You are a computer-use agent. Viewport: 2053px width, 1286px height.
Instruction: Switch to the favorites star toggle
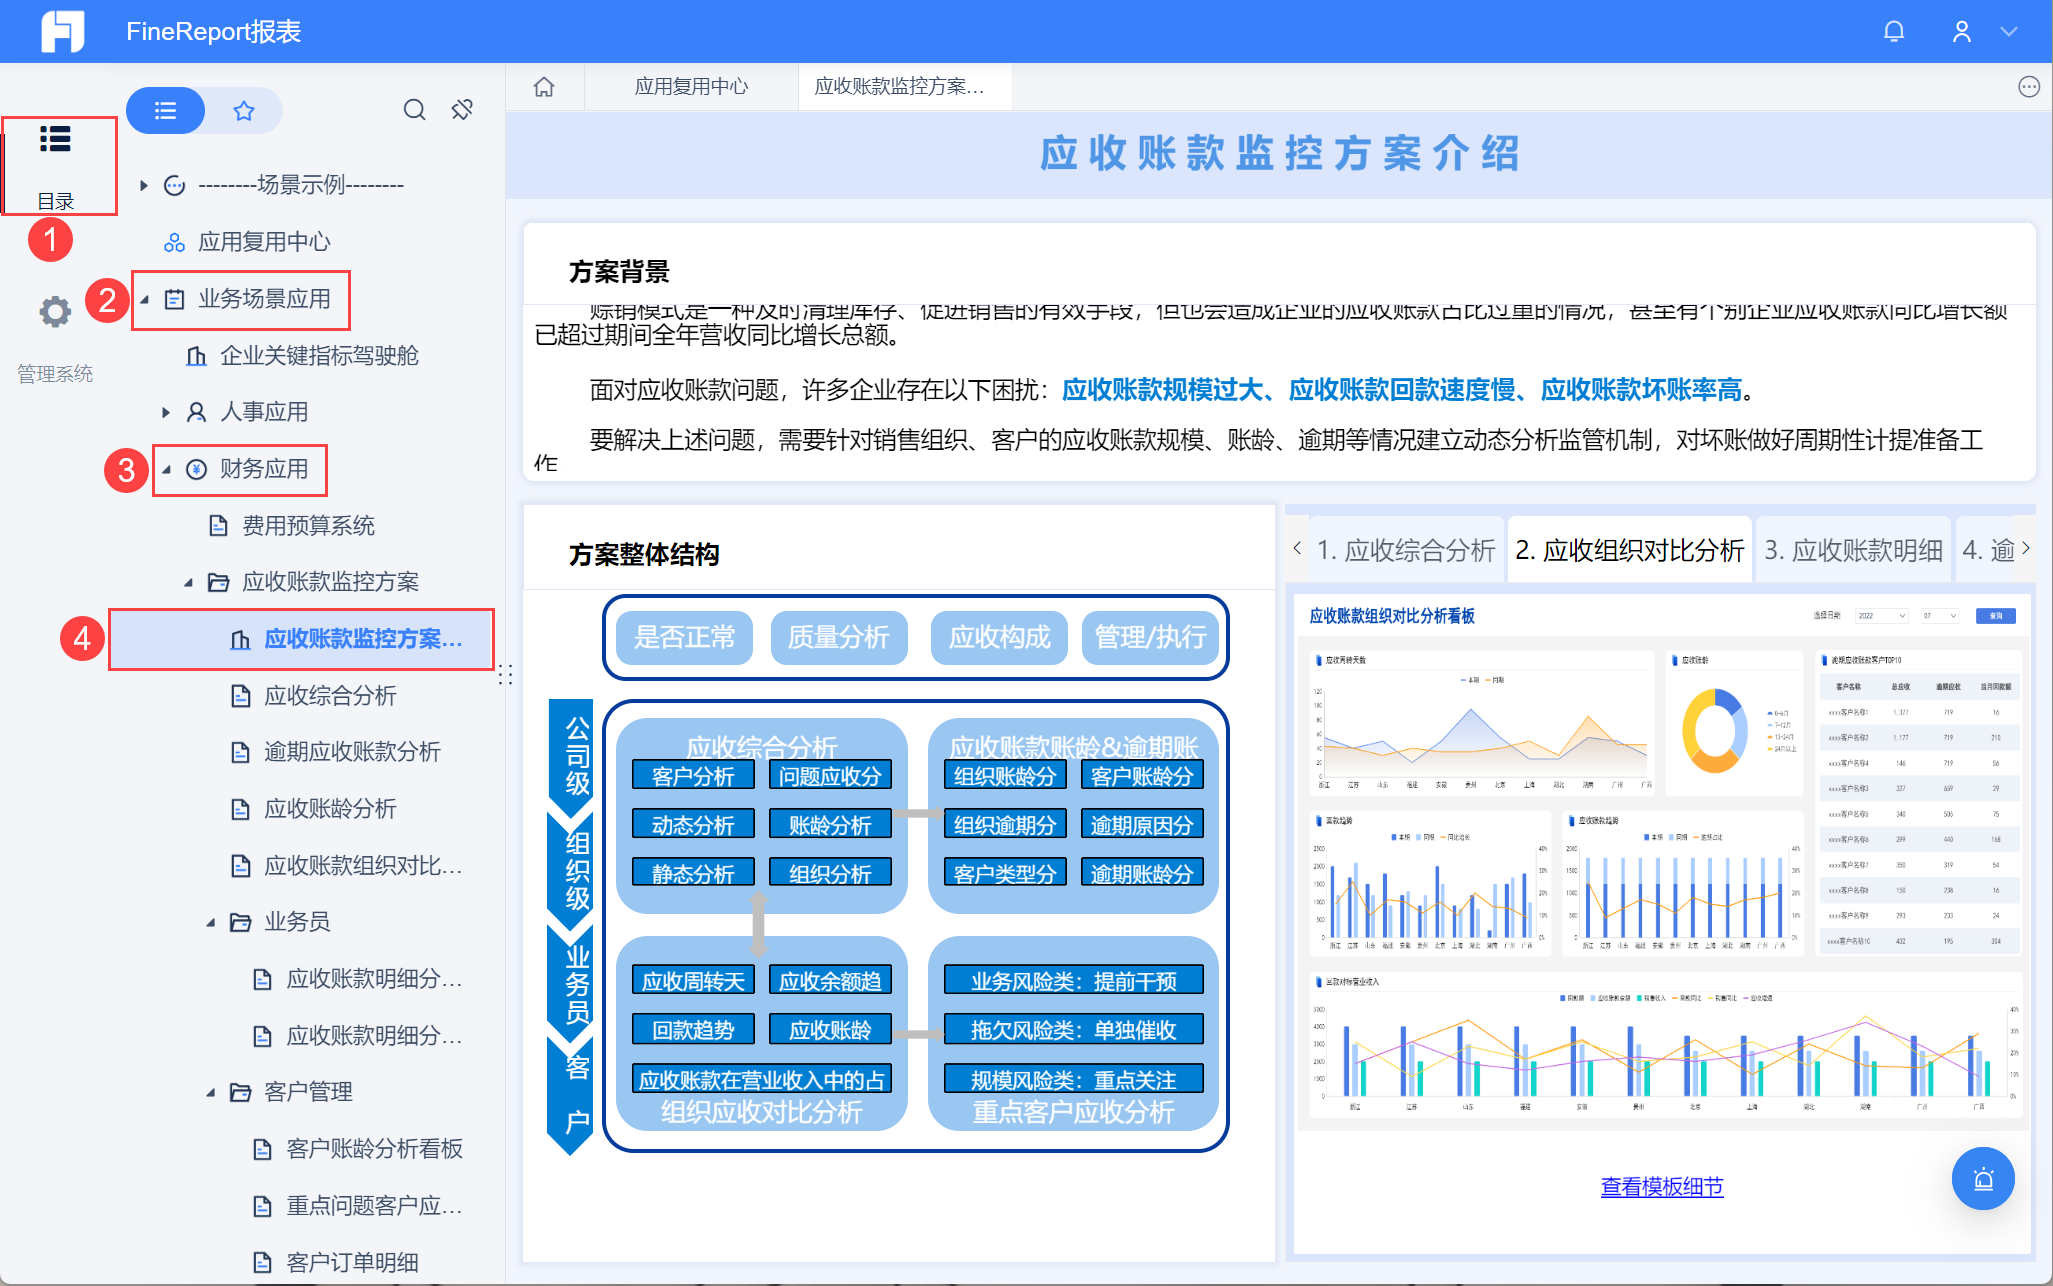[243, 110]
